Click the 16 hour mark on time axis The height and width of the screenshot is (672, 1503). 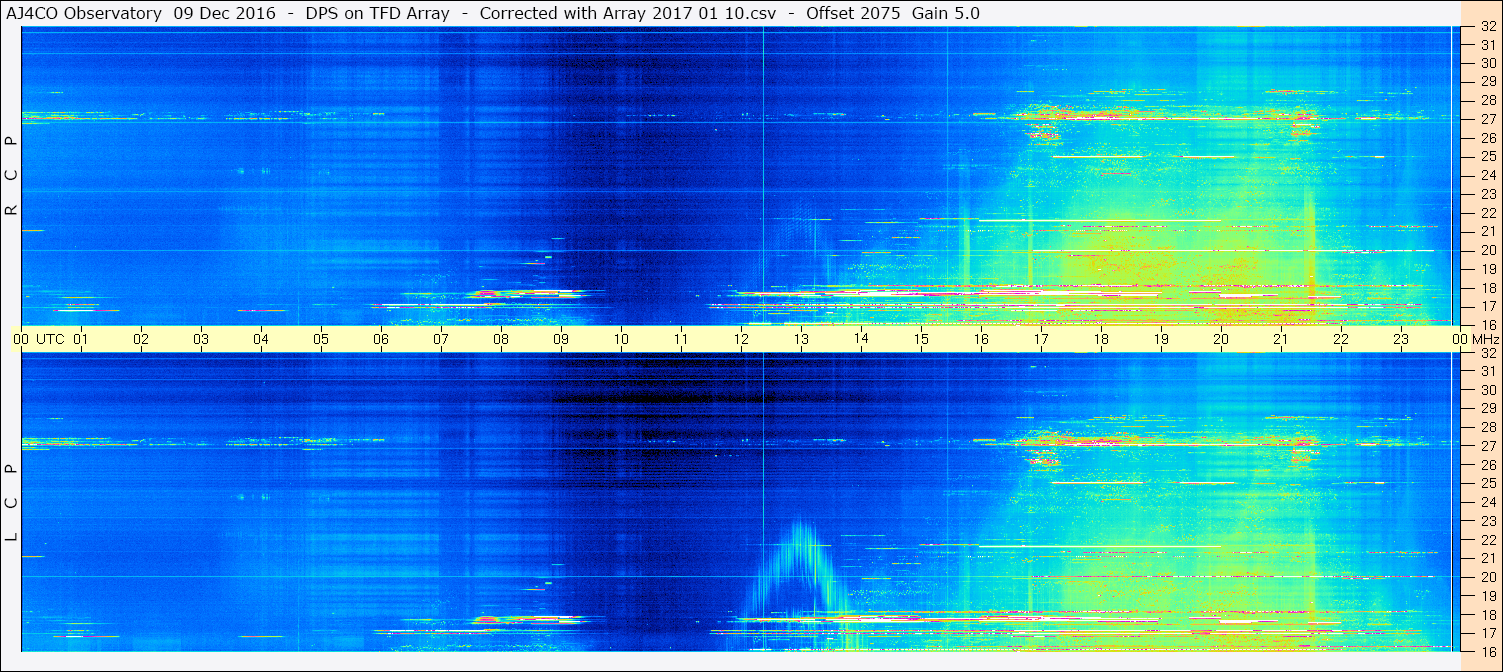pyautogui.click(x=981, y=339)
